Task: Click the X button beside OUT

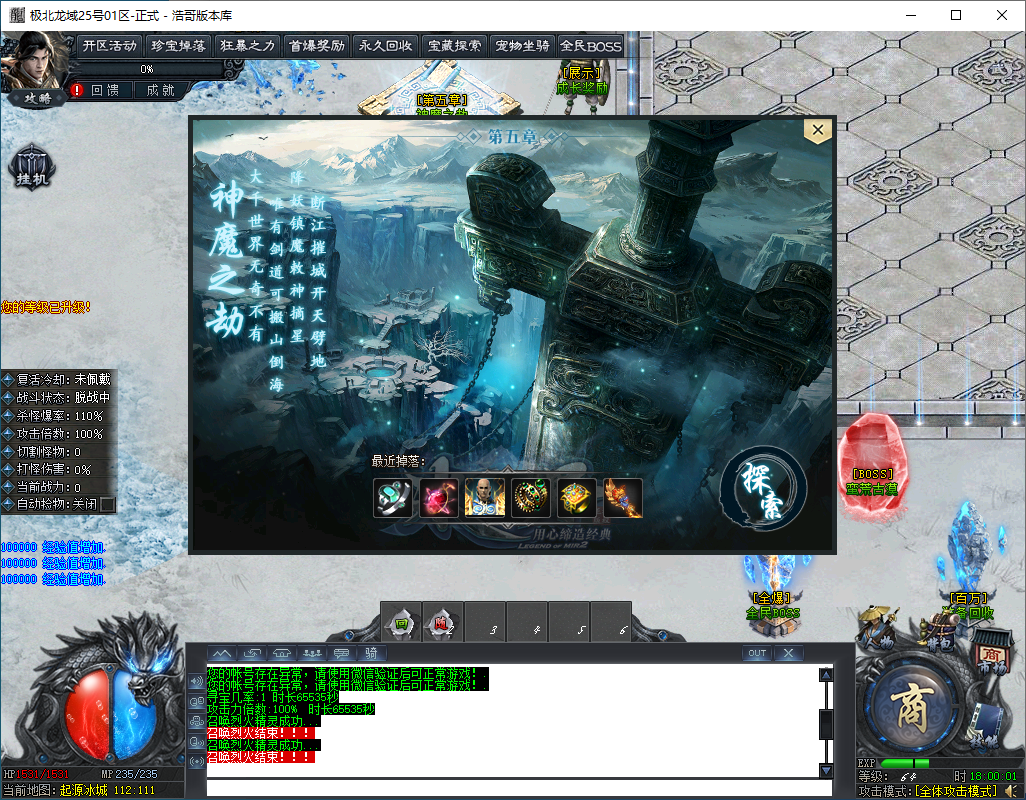Action: point(788,653)
